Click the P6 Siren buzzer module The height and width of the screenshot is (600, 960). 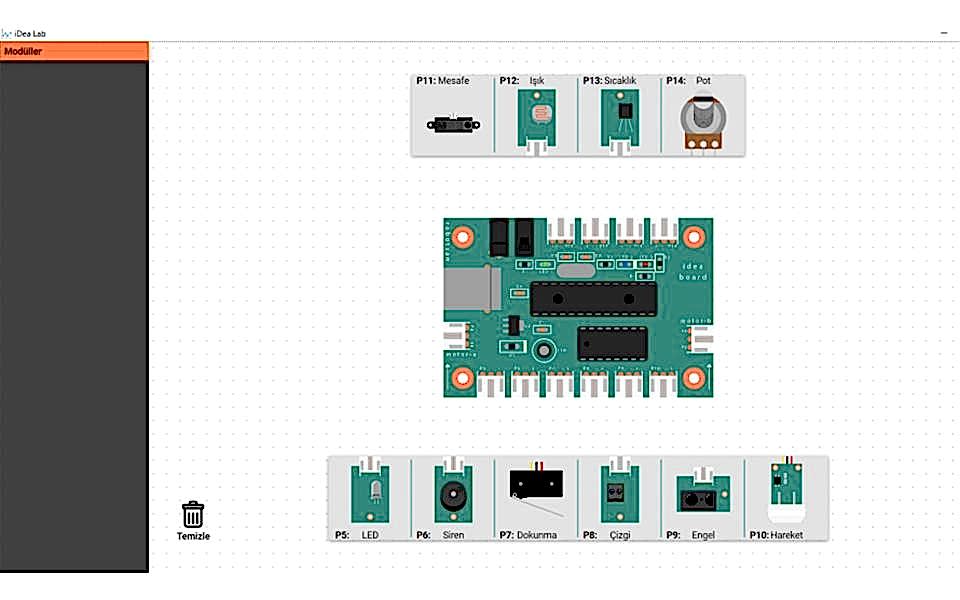click(453, 495)
